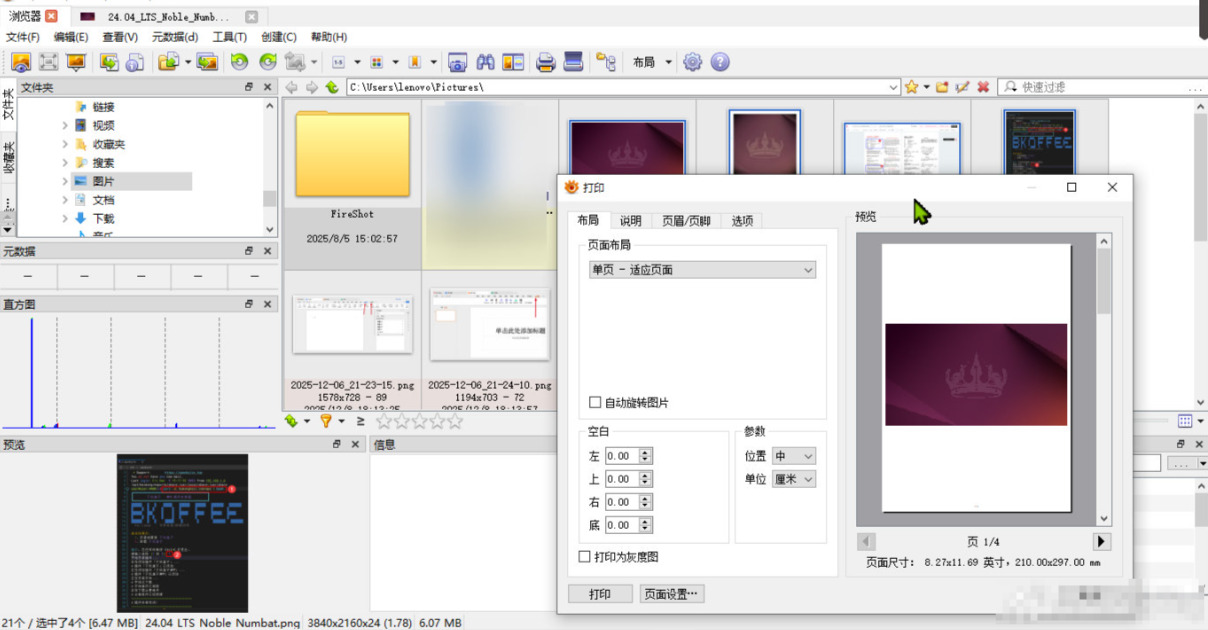Open the page layout dropdown (单页 - 适应页面)
The width and height of the screenshot is (1208, 630).
pyautogui.click(x=702, y=270)
